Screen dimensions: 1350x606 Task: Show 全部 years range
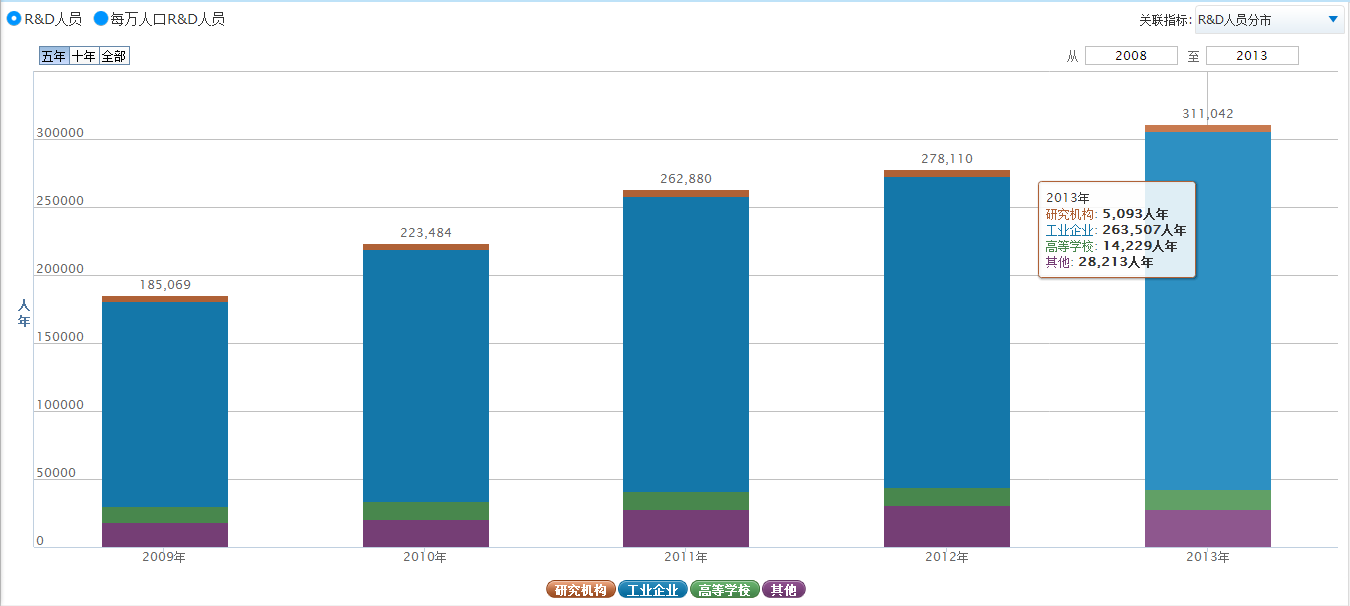(x=114, y=56)
